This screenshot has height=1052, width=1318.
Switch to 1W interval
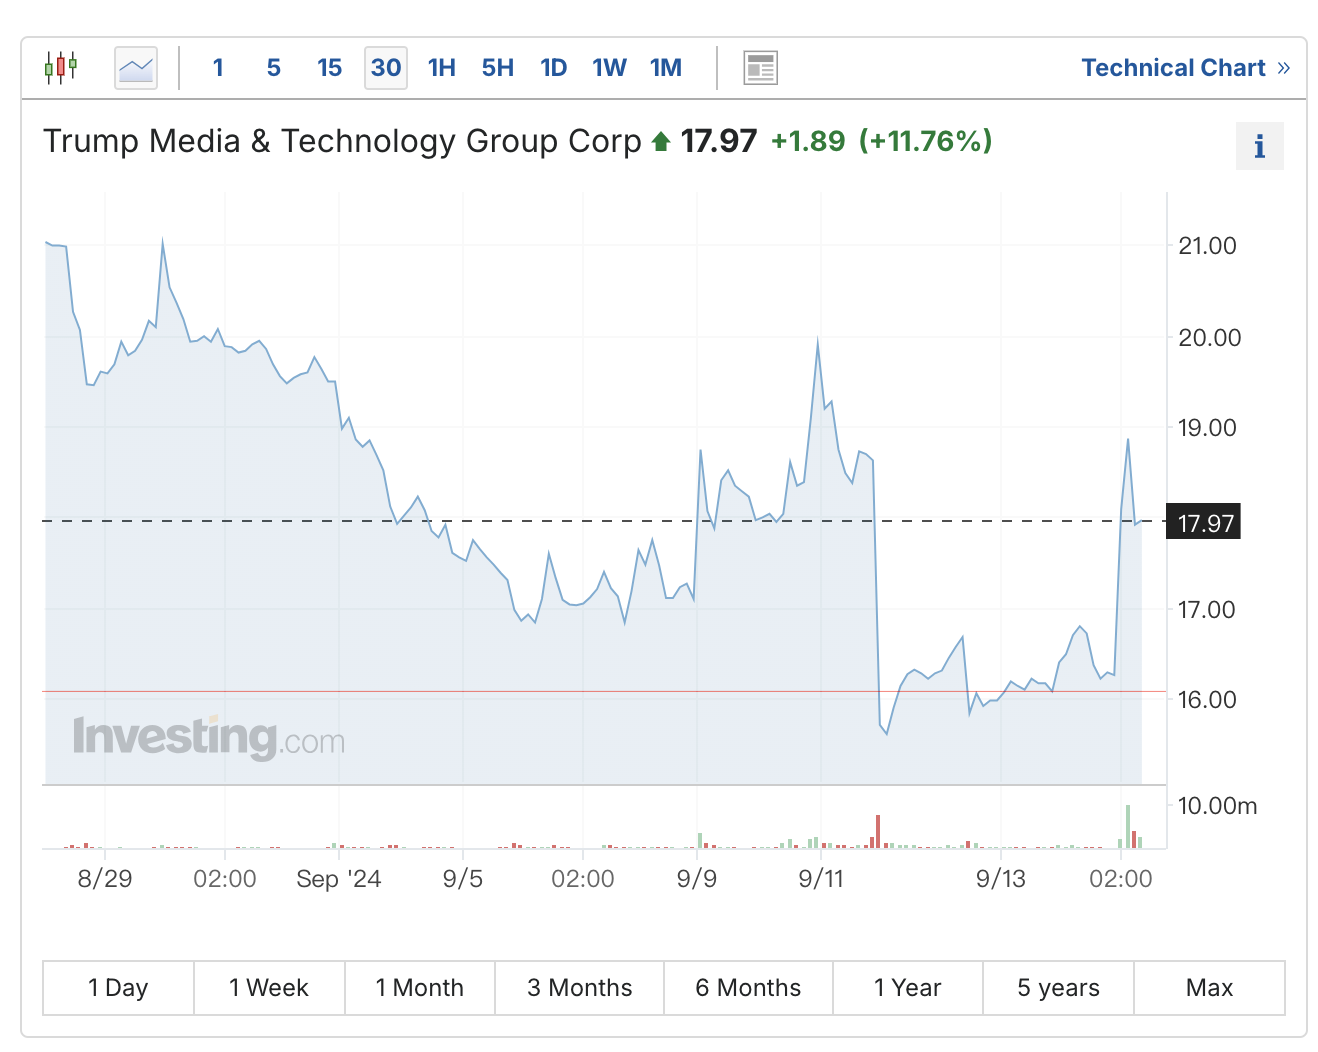click(x=610, y=68)
